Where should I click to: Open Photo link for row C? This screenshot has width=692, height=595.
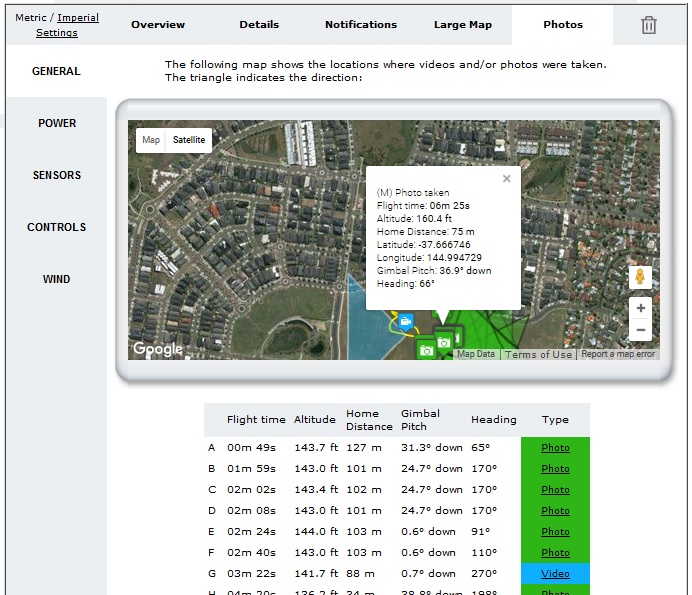(x=555, y=490)
